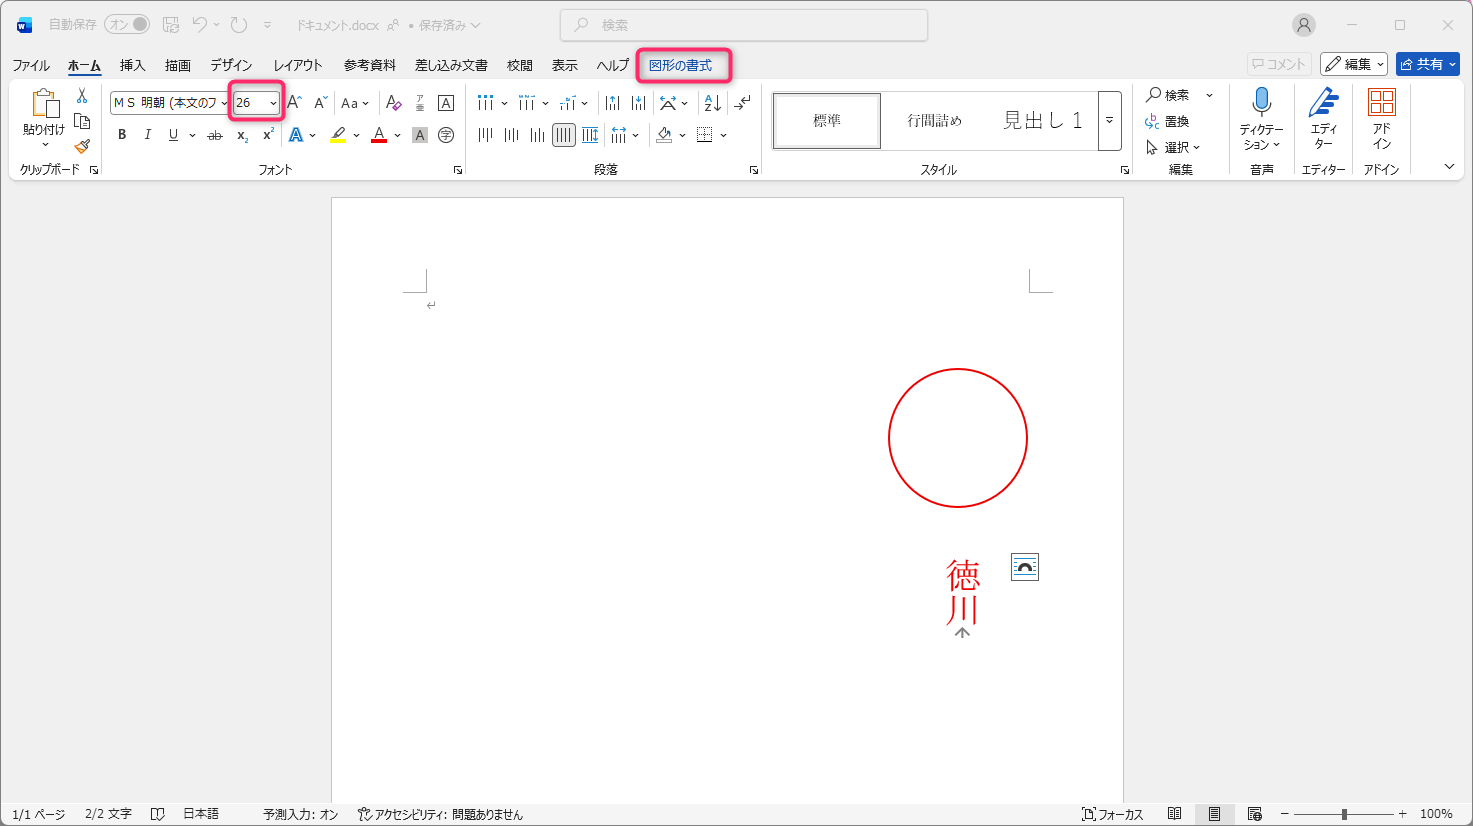Screen dimensions: 1473x826
Task: Click the enclosed character icon
Action: pyautogui.click(x=446, y=135)
